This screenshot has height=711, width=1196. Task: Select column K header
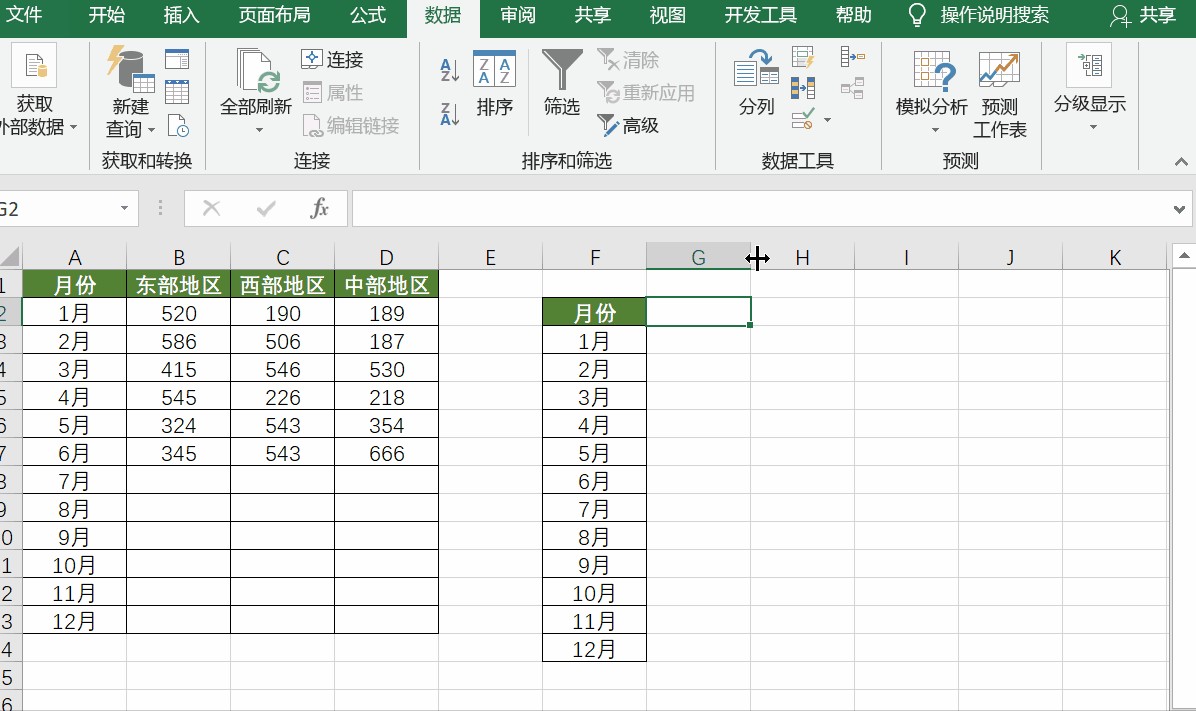(1114, 257)
